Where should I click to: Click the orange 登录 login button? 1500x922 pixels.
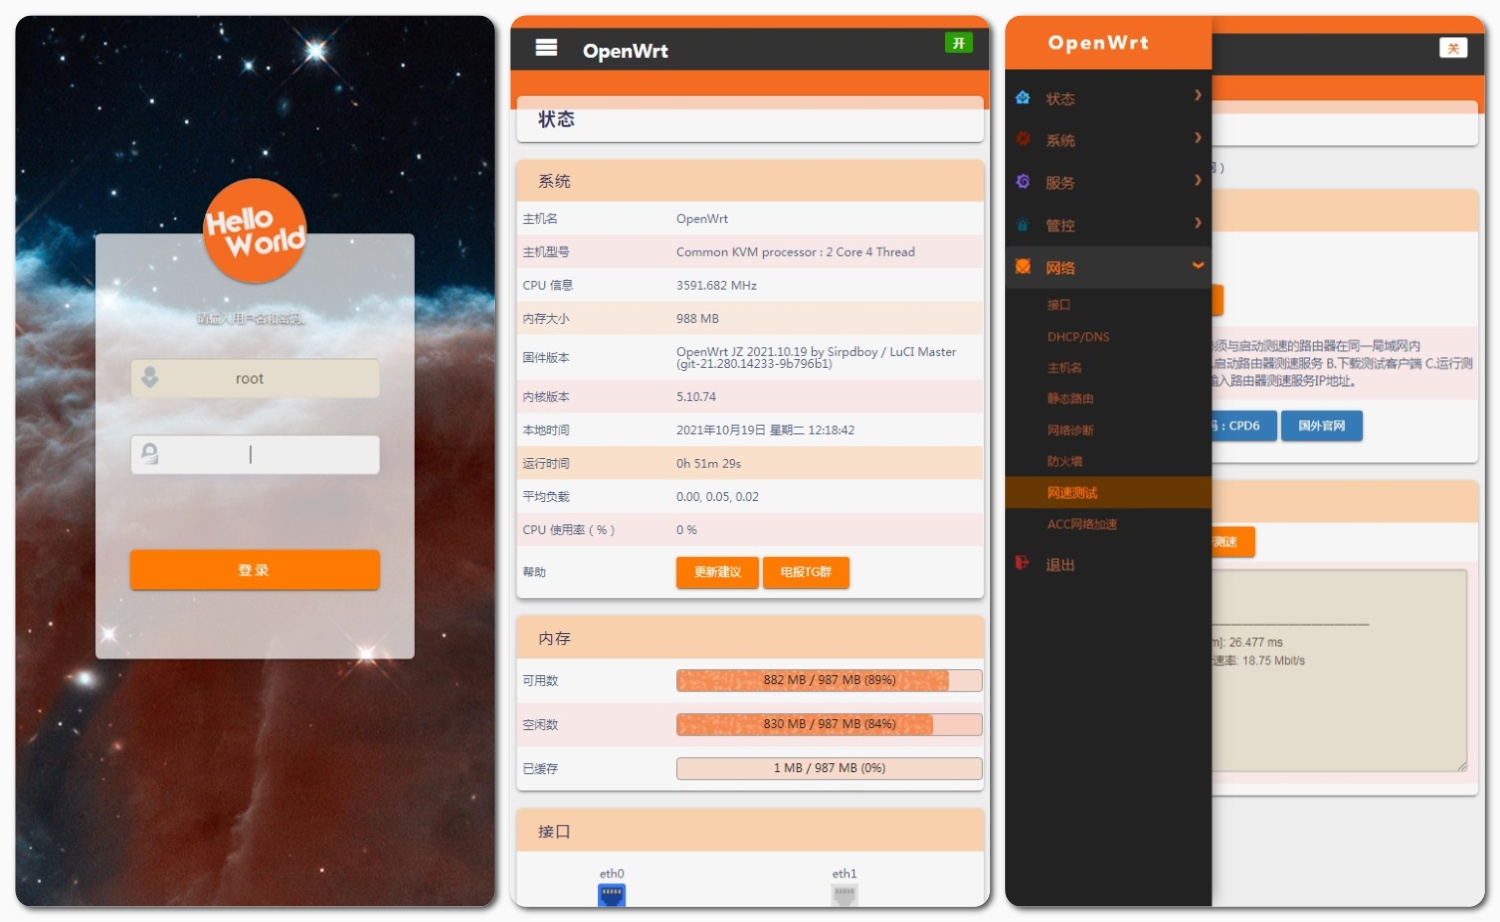[x=255, y=570]
